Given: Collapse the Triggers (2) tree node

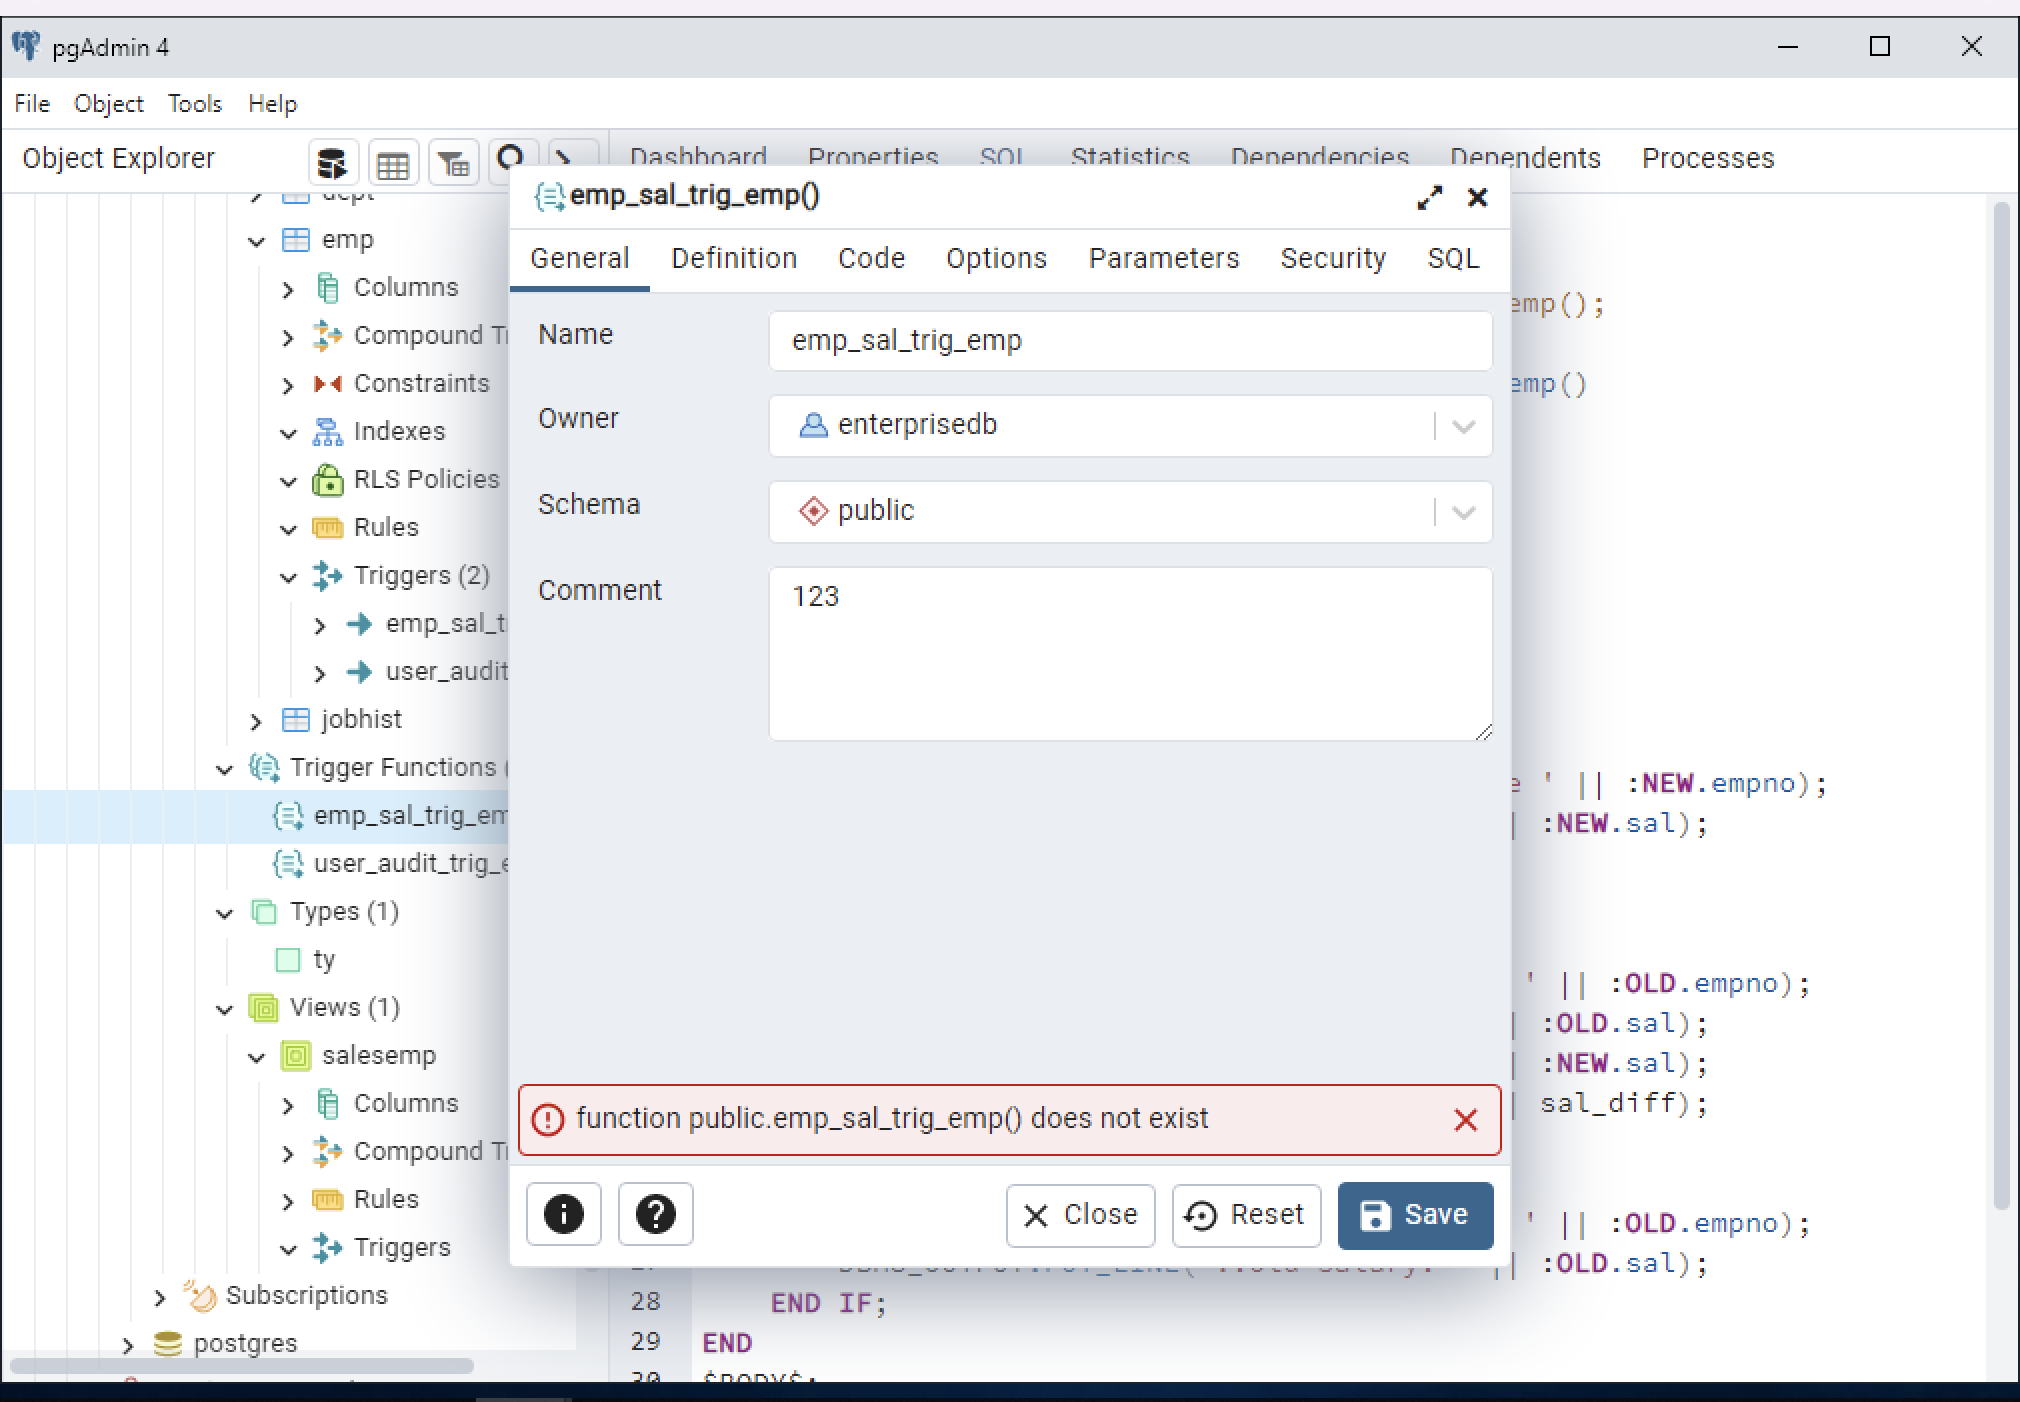Looking at the screenshot, I should (x=288, y=577).
